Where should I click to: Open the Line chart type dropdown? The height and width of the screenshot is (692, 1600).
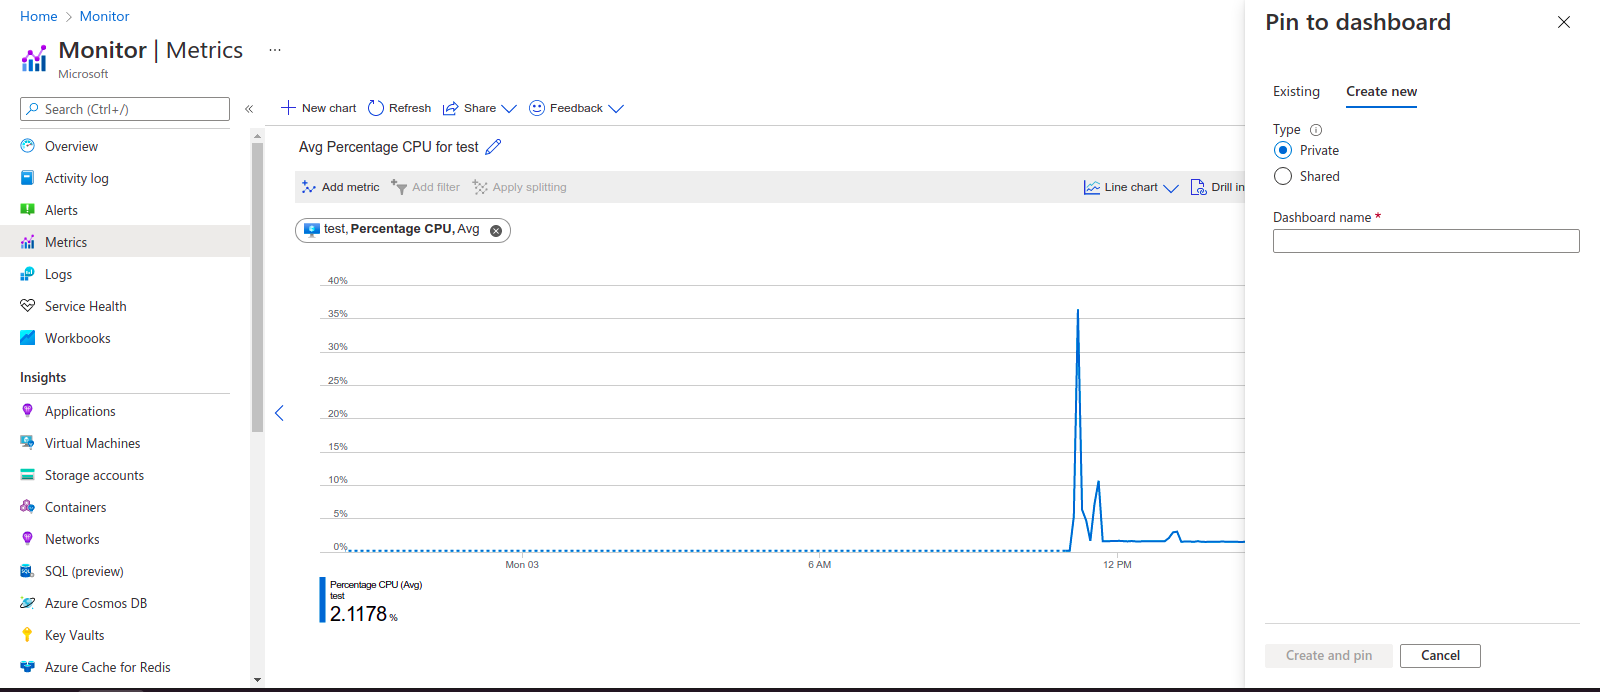(1131, 187)
